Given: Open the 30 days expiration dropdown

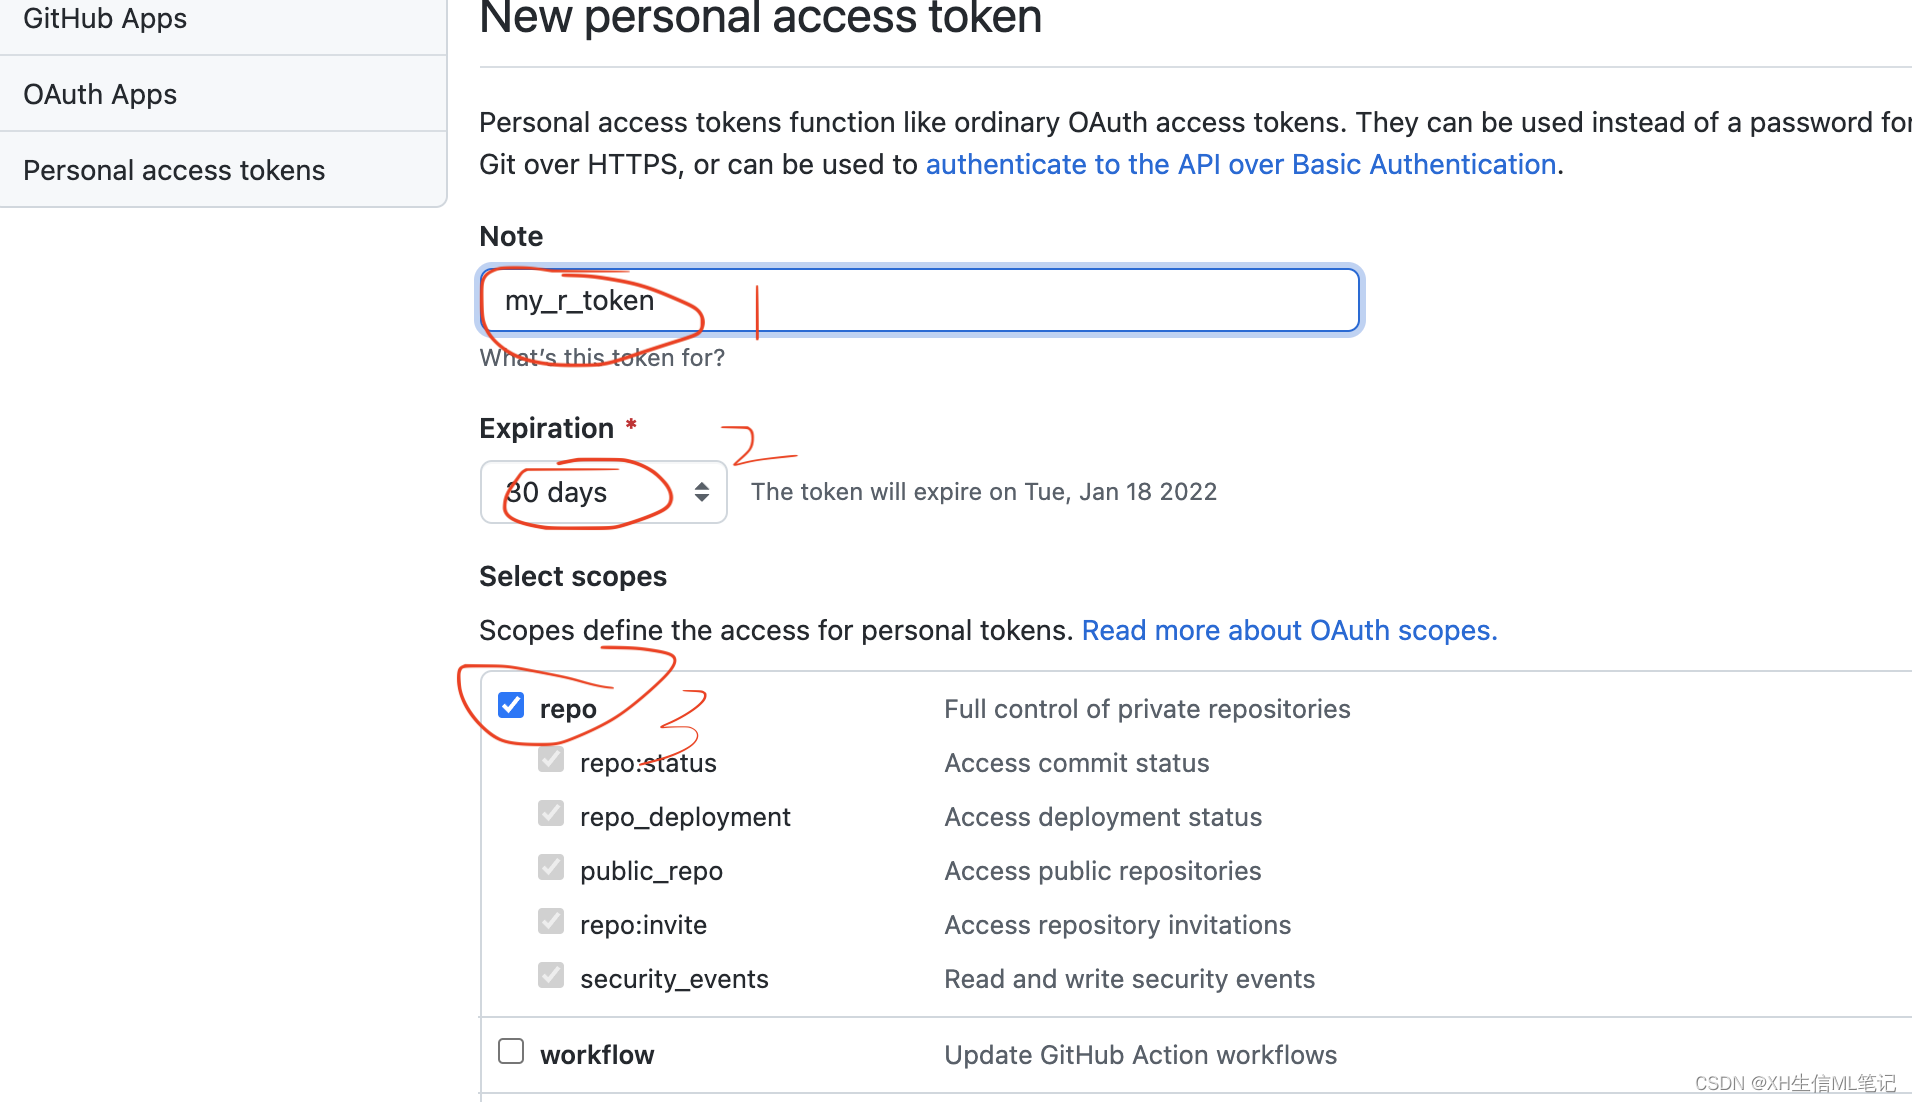Looking at the screenshot, I should (604, 492).
